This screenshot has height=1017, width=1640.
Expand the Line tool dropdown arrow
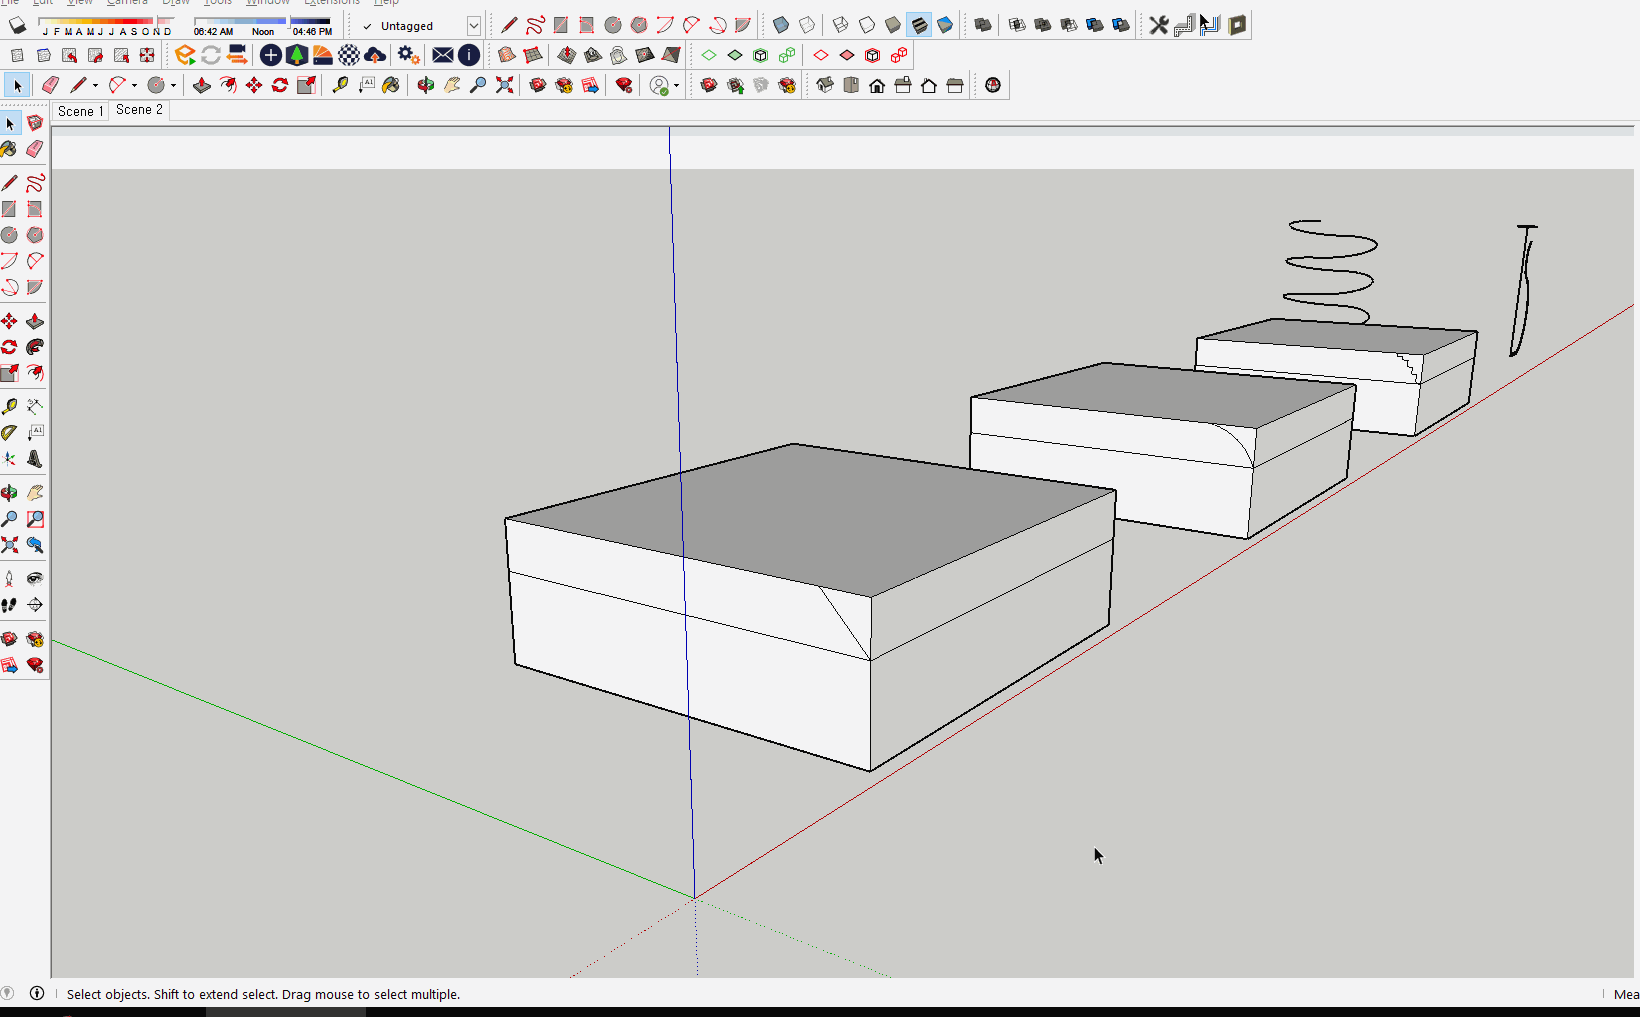point(95,86)
